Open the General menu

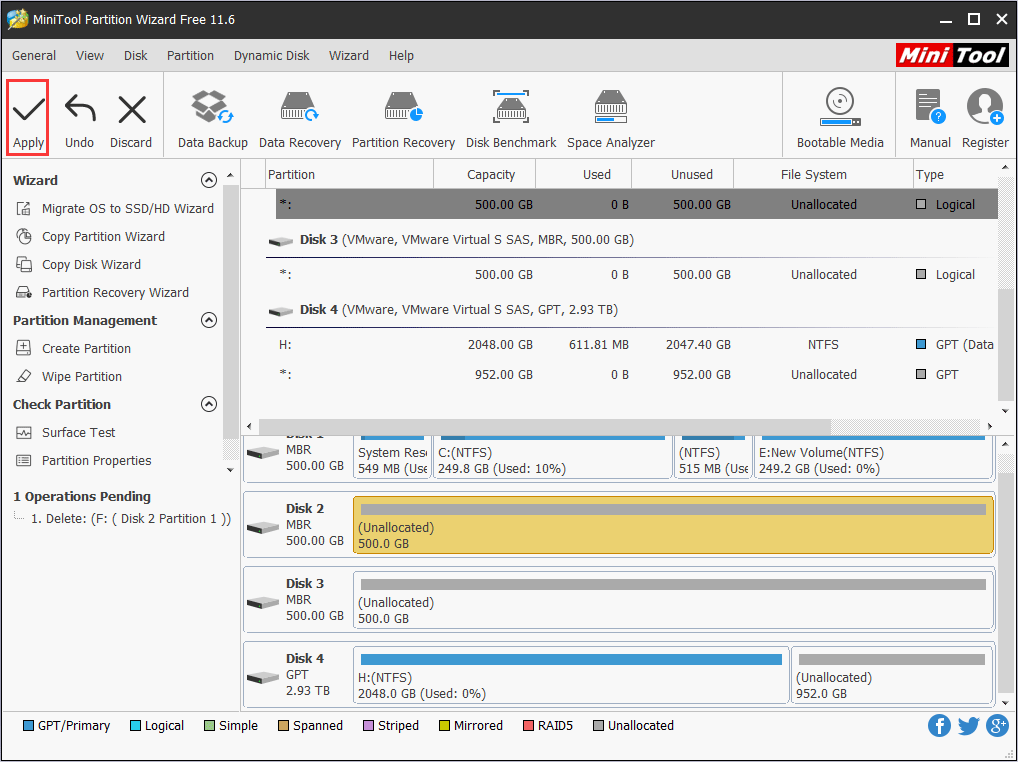(x=34, y=56)
